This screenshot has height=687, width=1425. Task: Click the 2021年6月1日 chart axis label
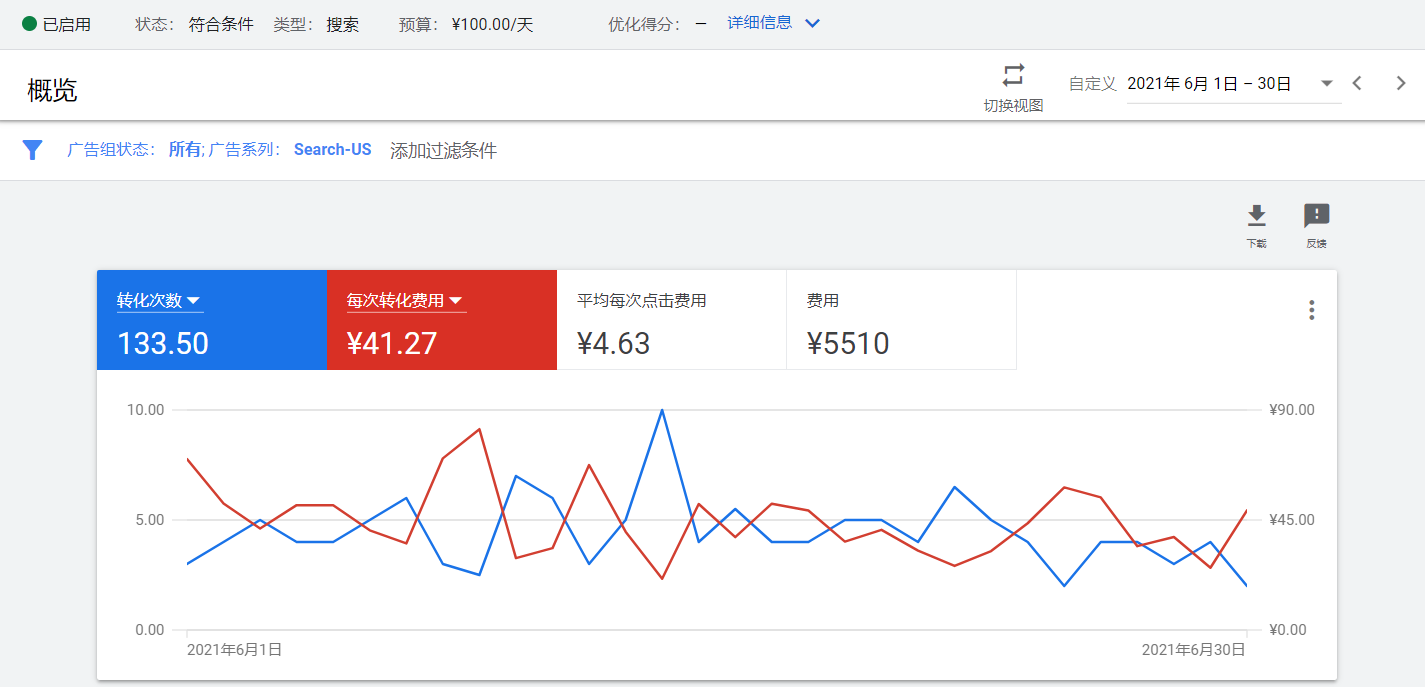234,650
